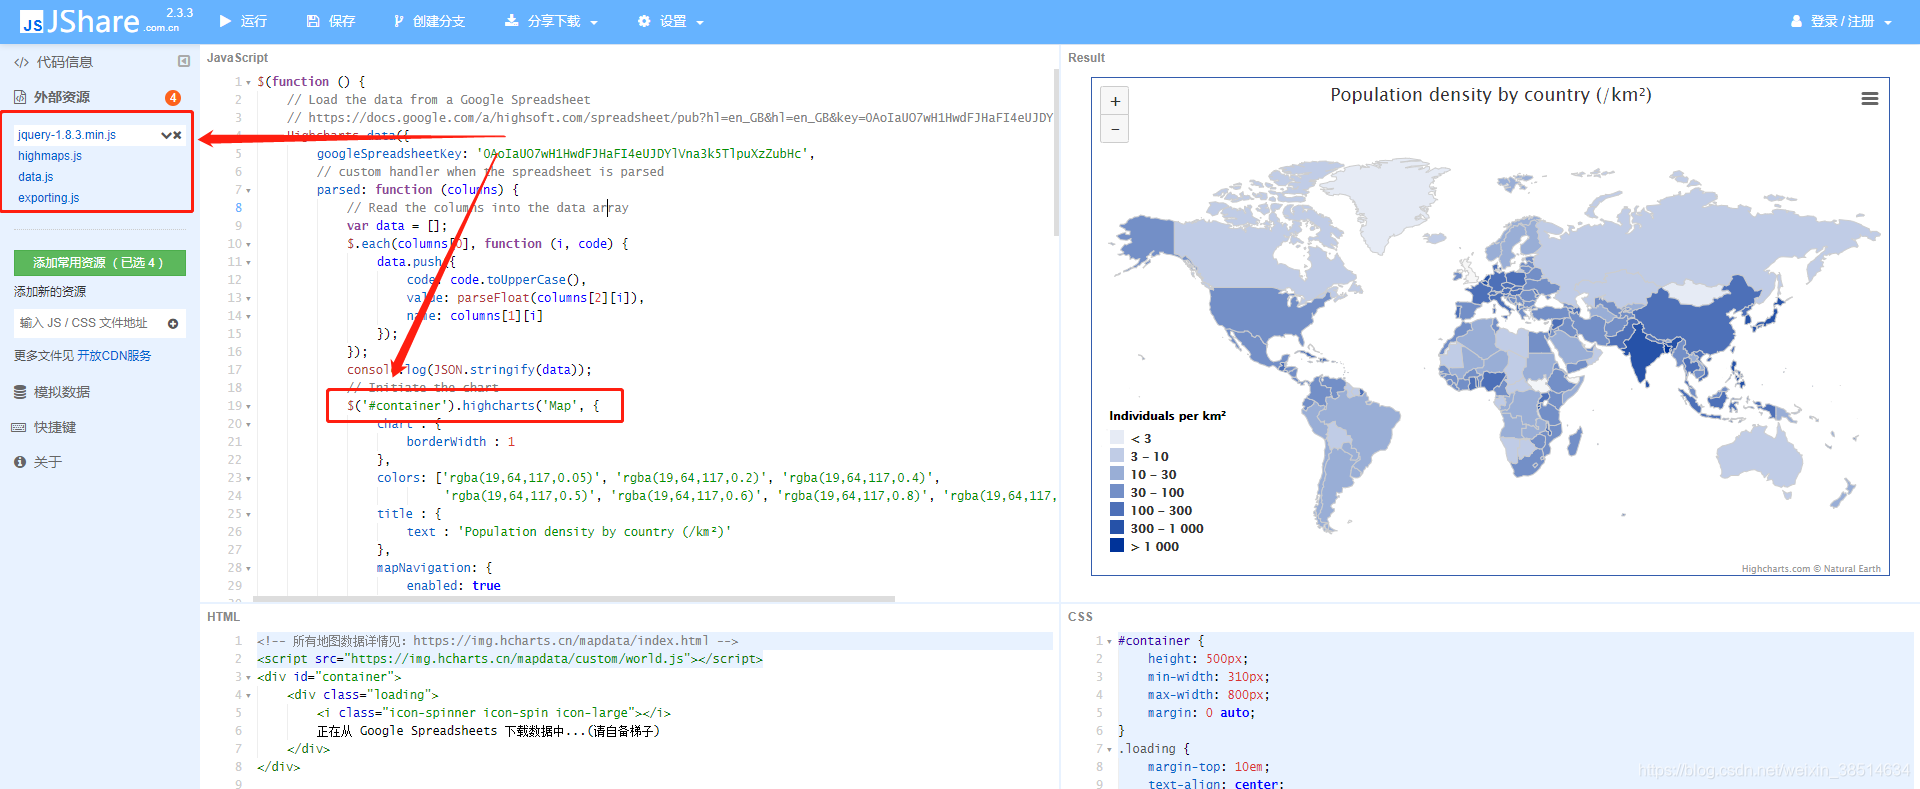Focus the JS / CSS file URL input
The image size is (1920, 789).
click(88, 323)
